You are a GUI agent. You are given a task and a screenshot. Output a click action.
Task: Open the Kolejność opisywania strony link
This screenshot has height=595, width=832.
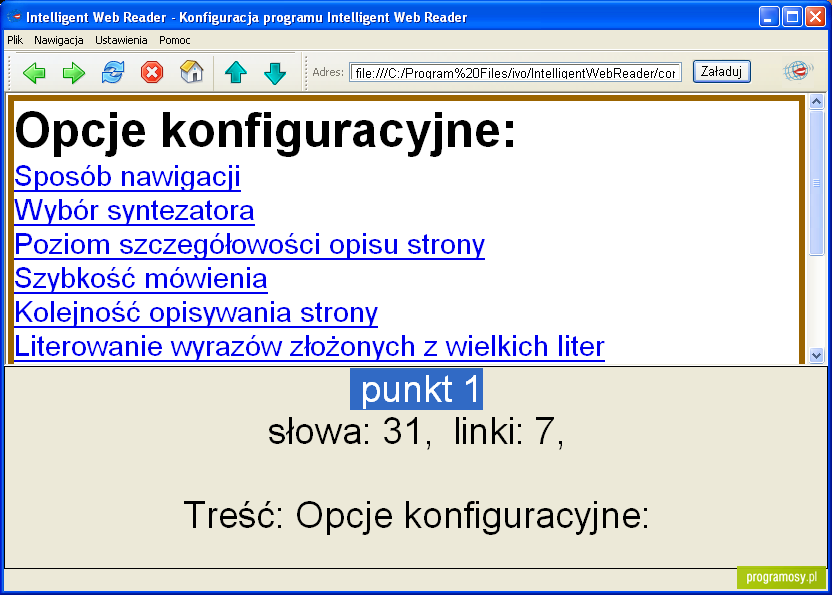coord(196,313)
